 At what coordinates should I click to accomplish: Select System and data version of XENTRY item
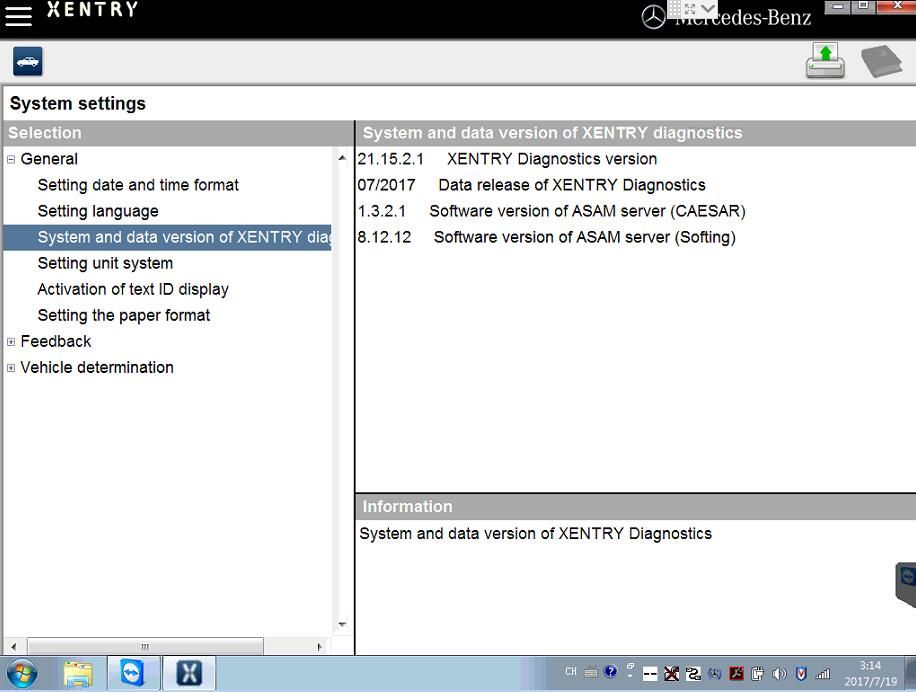point(167,237)
